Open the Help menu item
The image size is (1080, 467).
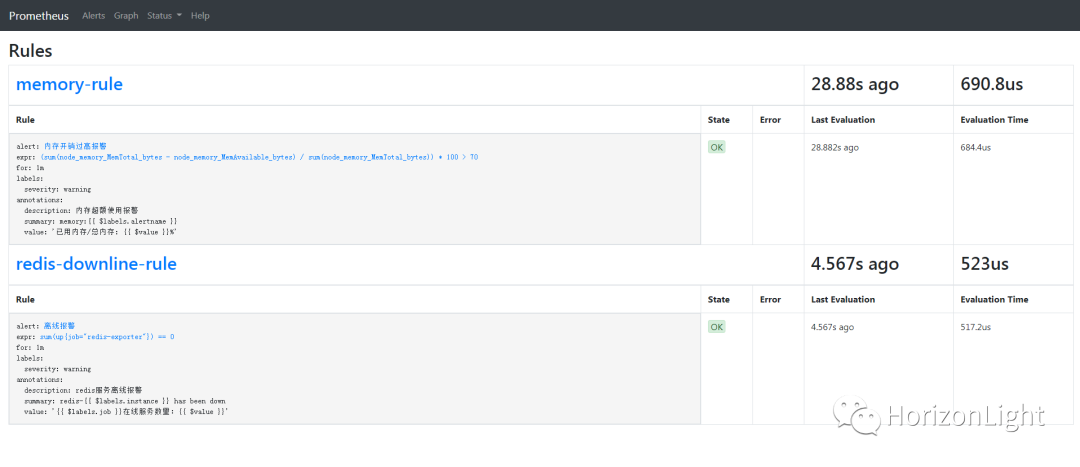click(200, 16)
